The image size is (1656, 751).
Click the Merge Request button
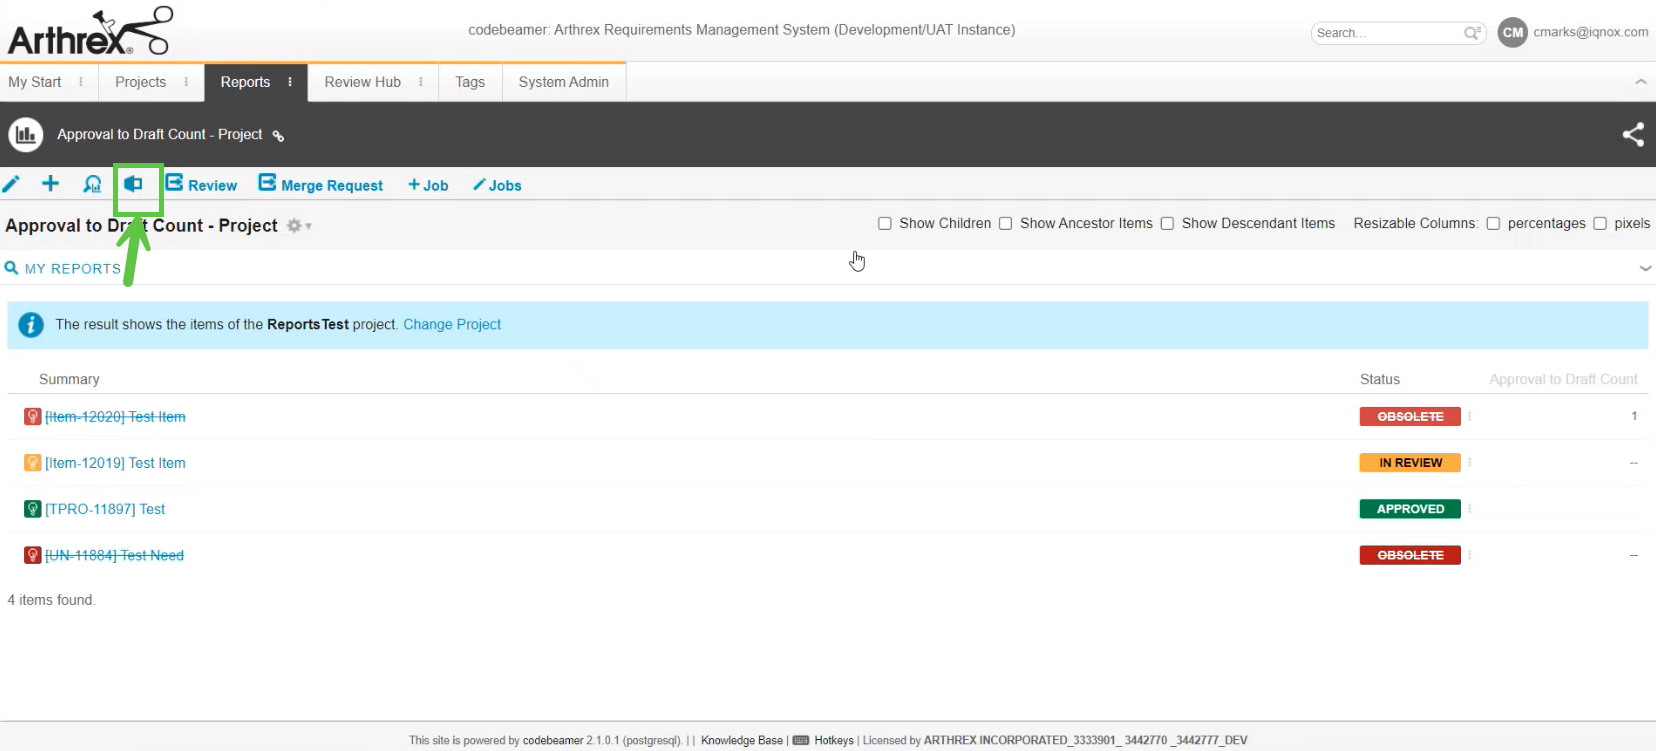(321, 185)
